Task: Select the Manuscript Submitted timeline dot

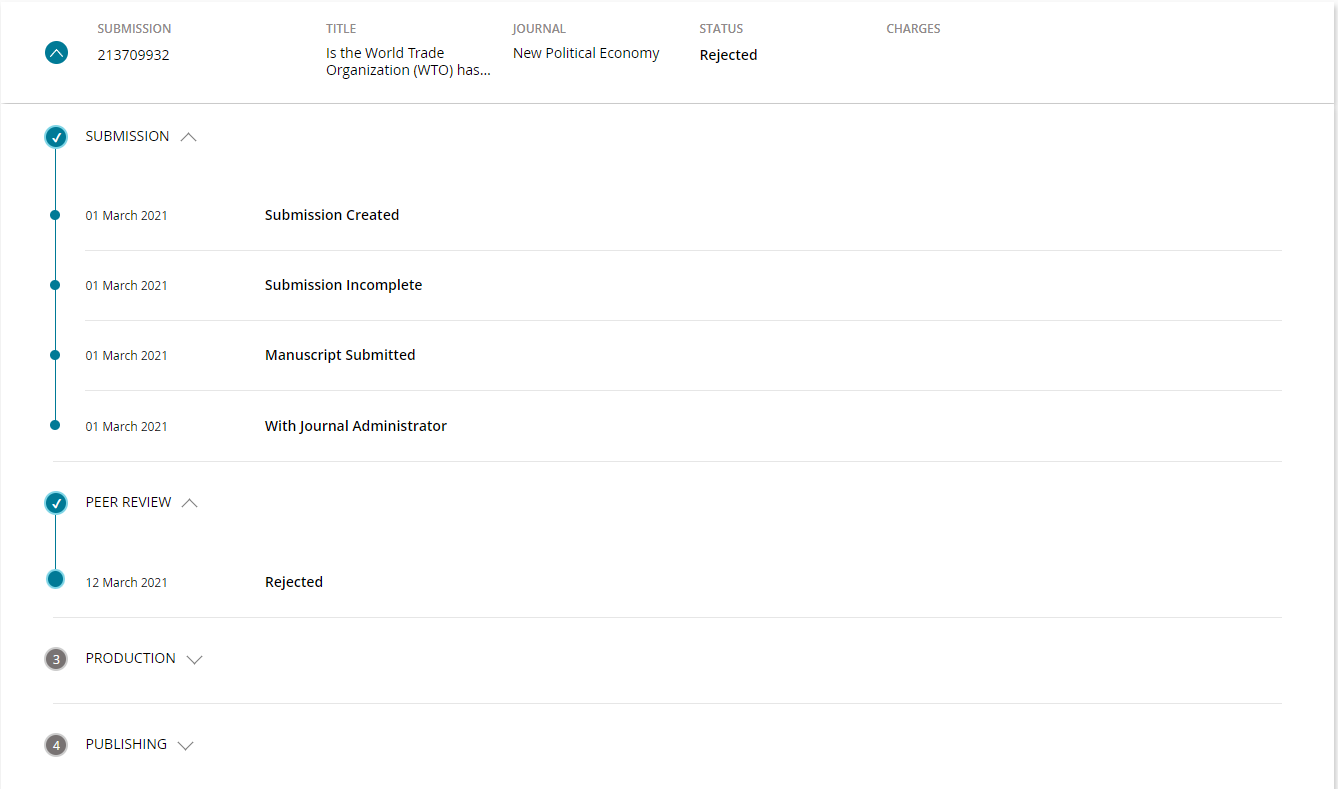Action: pos(55,355)
